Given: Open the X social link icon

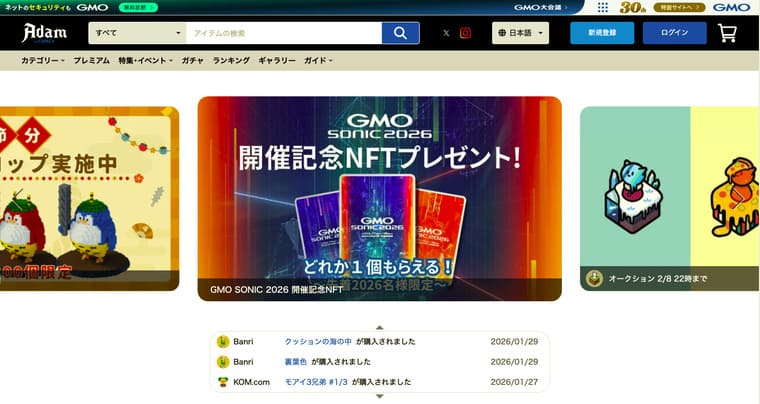Looking at the screenshot, I should (x=446, y=33).
